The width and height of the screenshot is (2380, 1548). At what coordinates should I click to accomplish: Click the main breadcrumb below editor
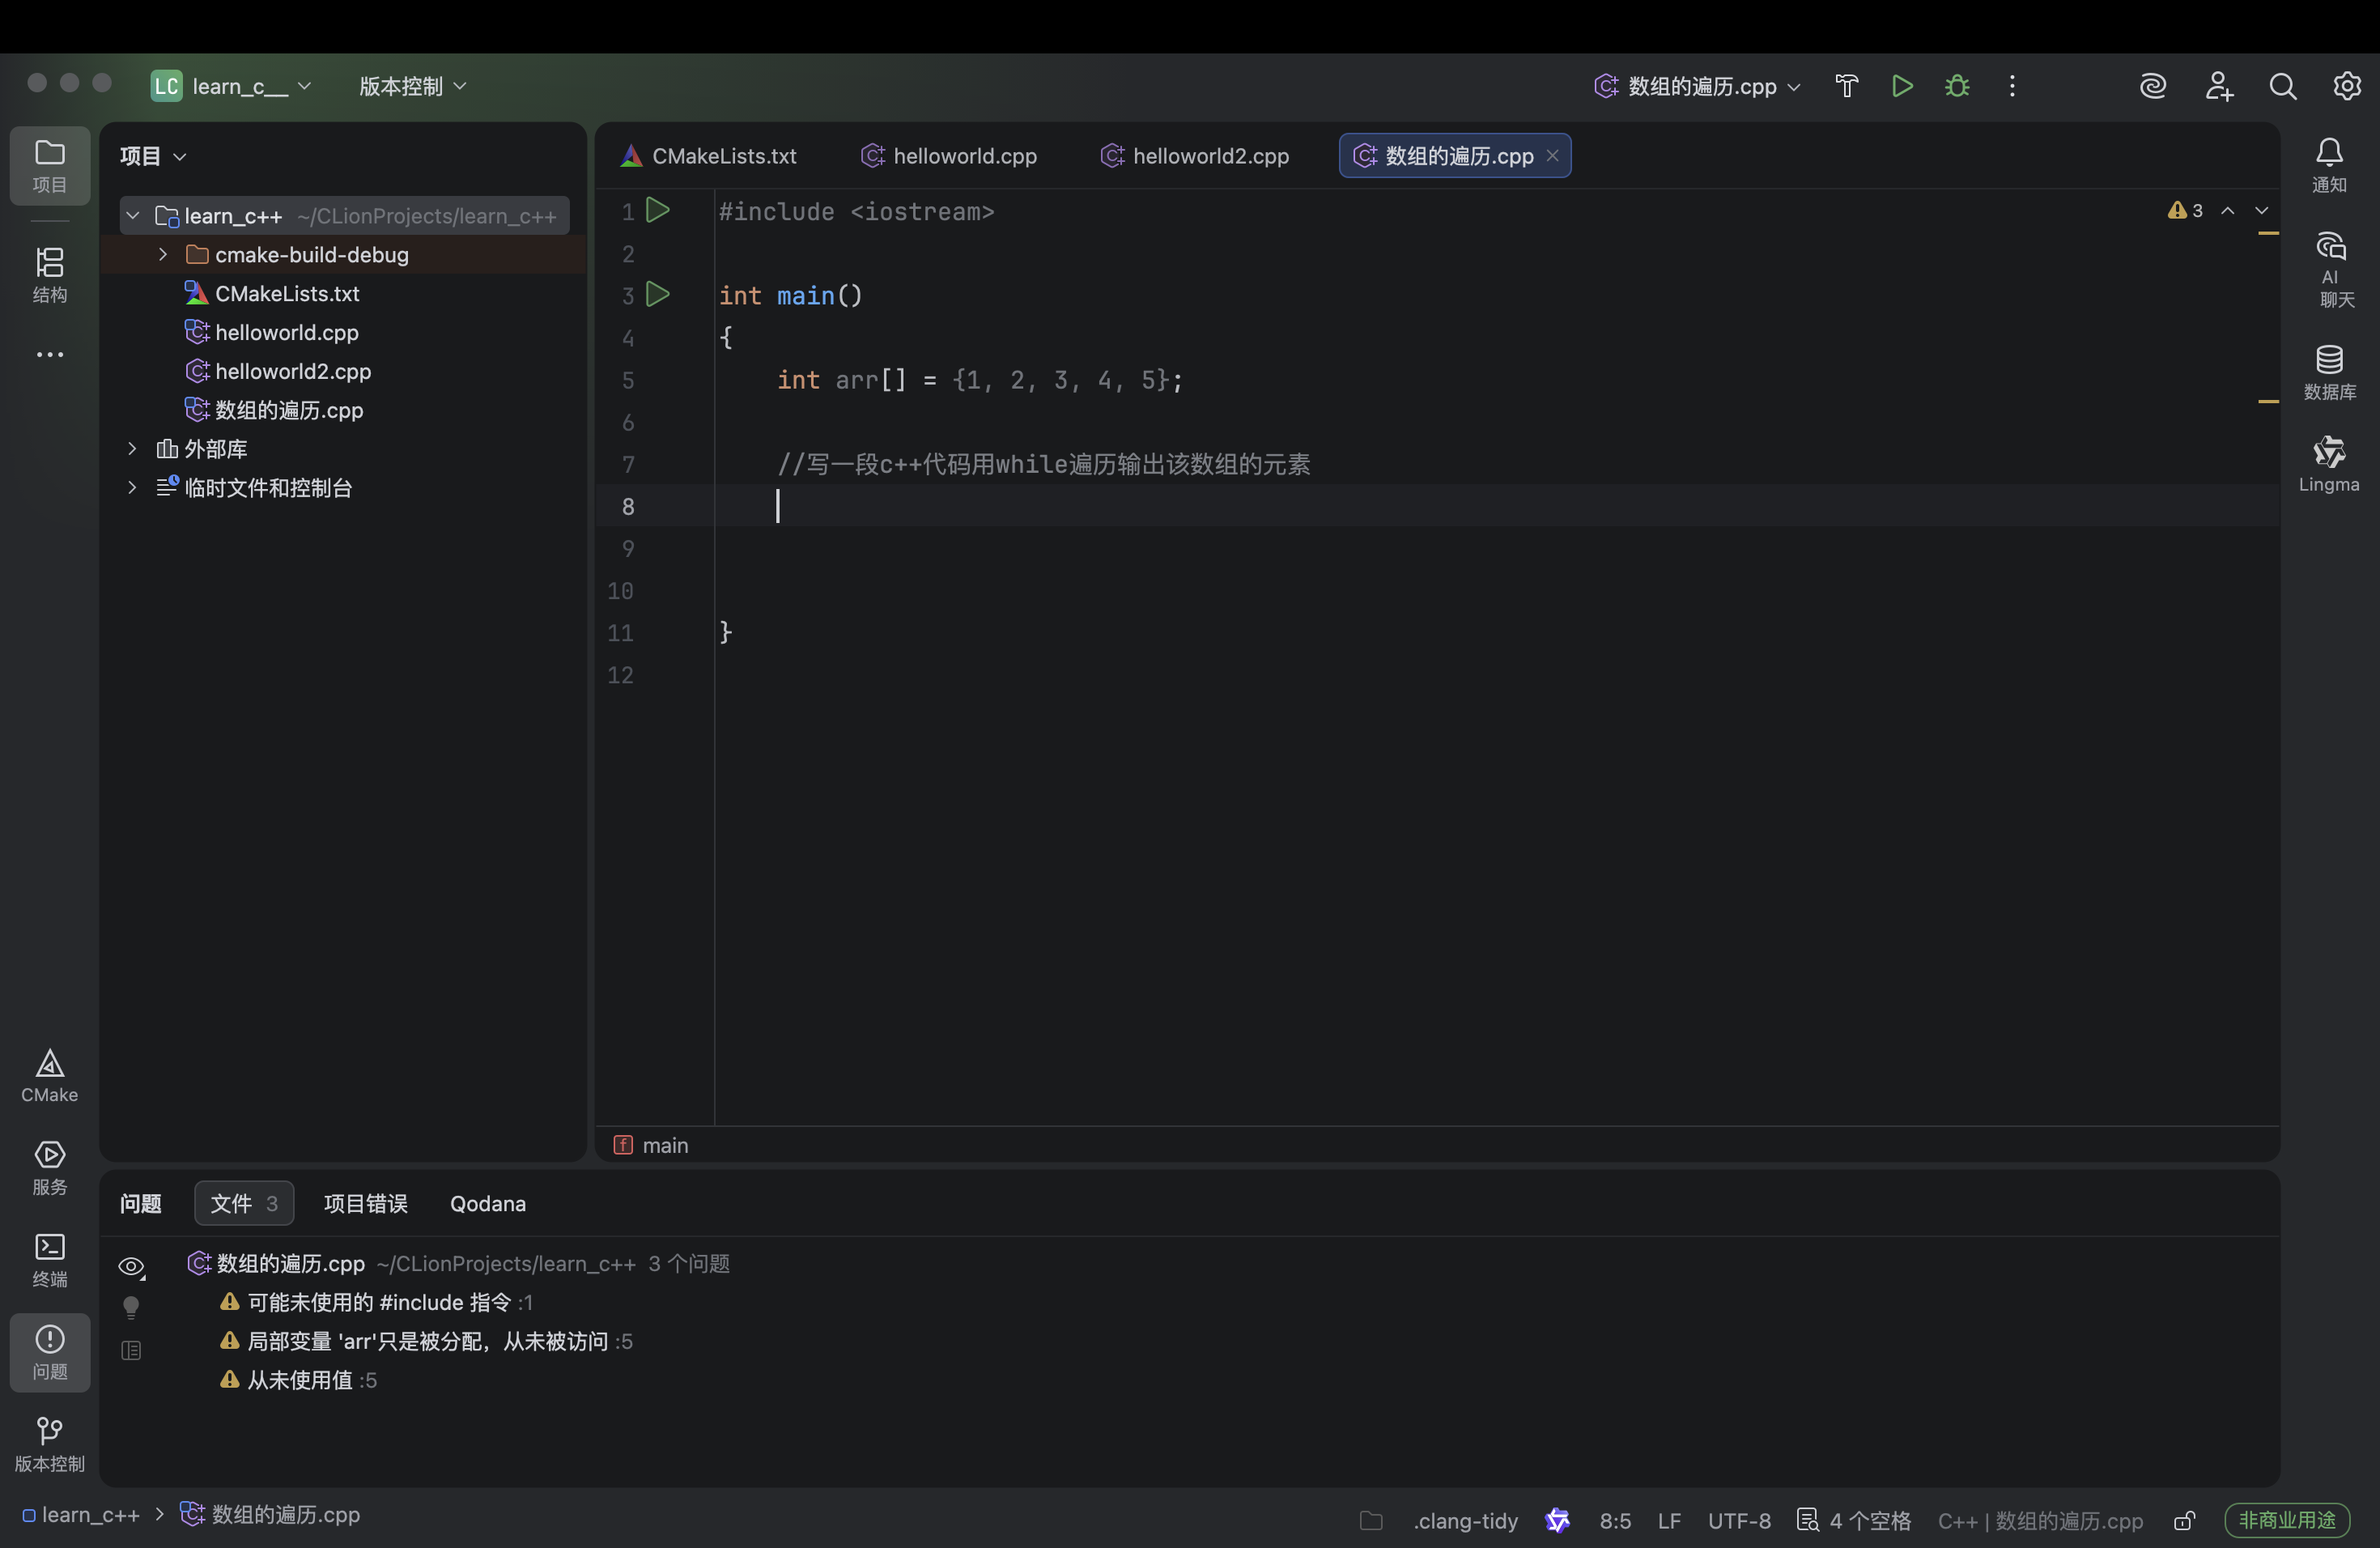click(x=664, y=1145)
